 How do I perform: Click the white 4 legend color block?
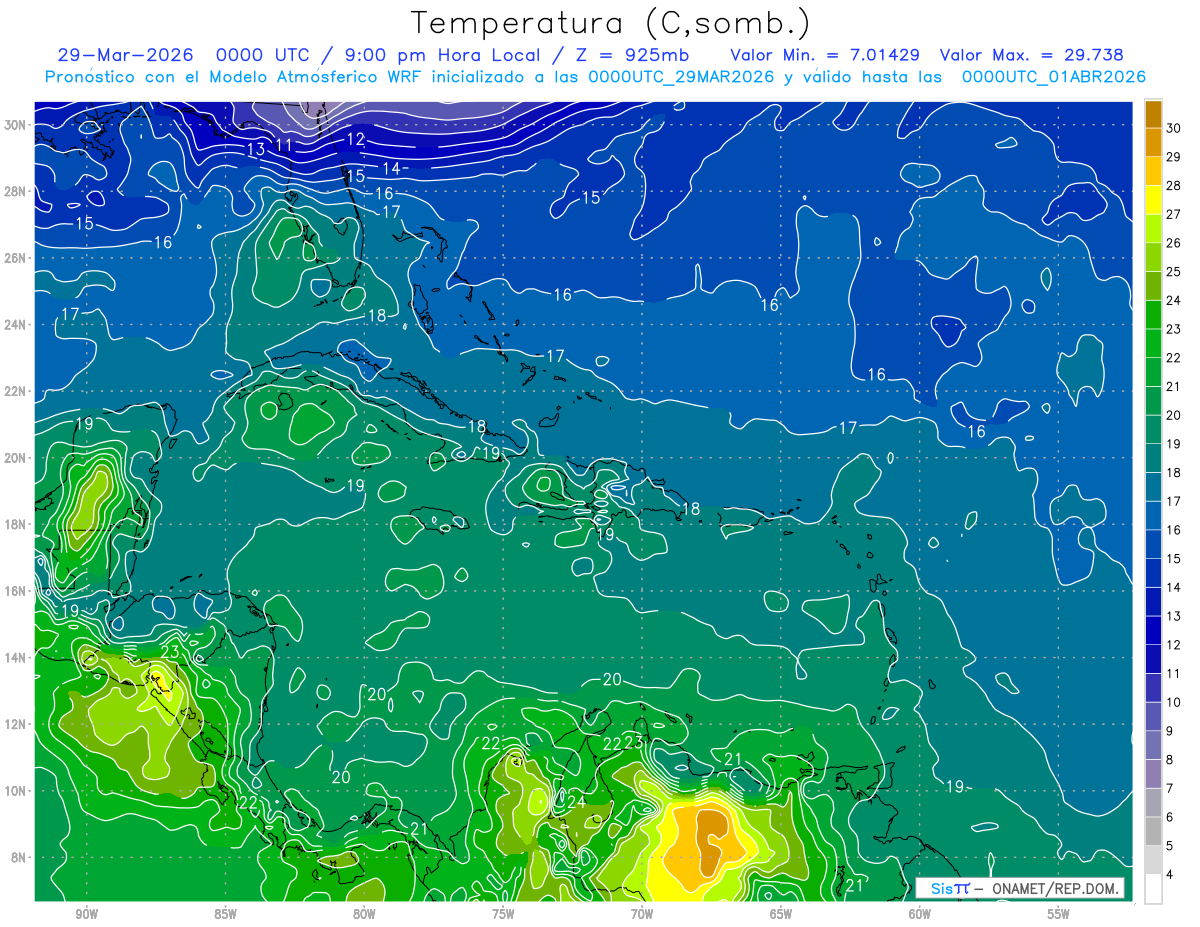(1153, 889)
